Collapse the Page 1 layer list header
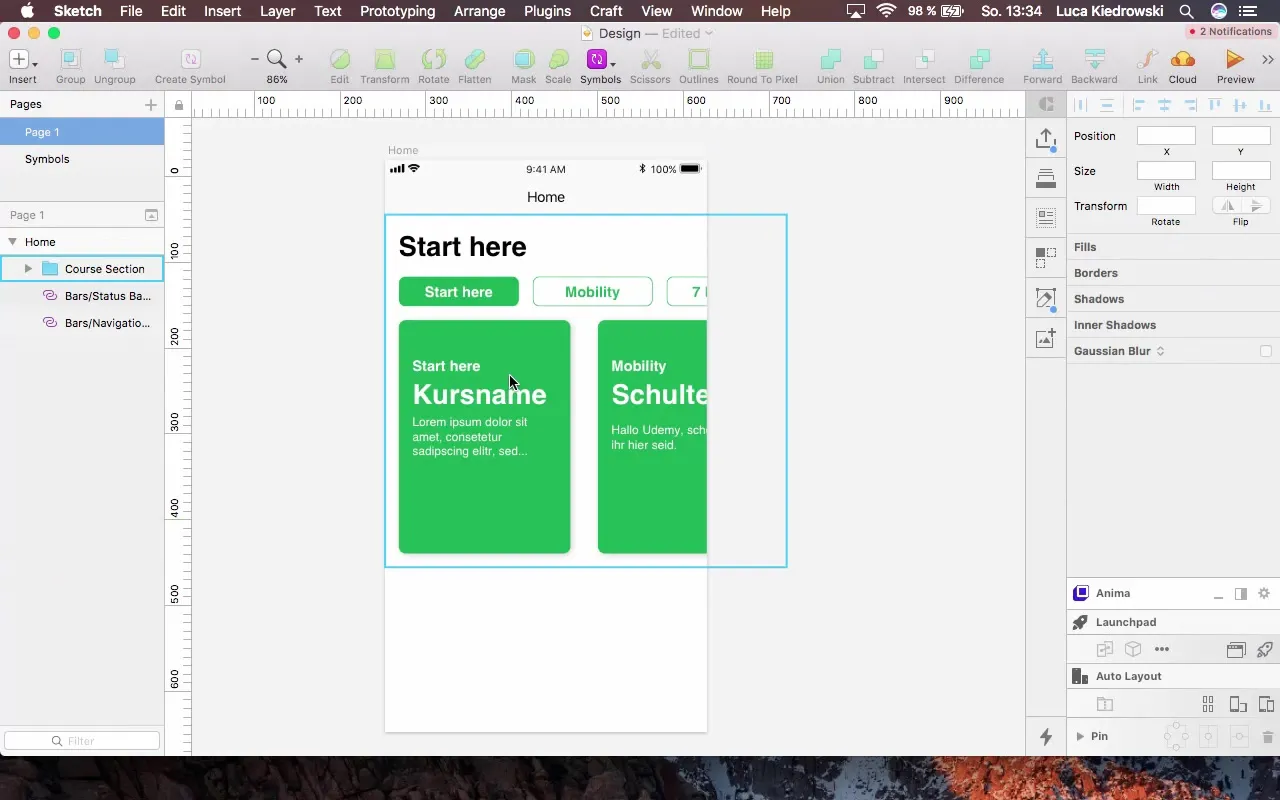 click(x=151, y=215)
